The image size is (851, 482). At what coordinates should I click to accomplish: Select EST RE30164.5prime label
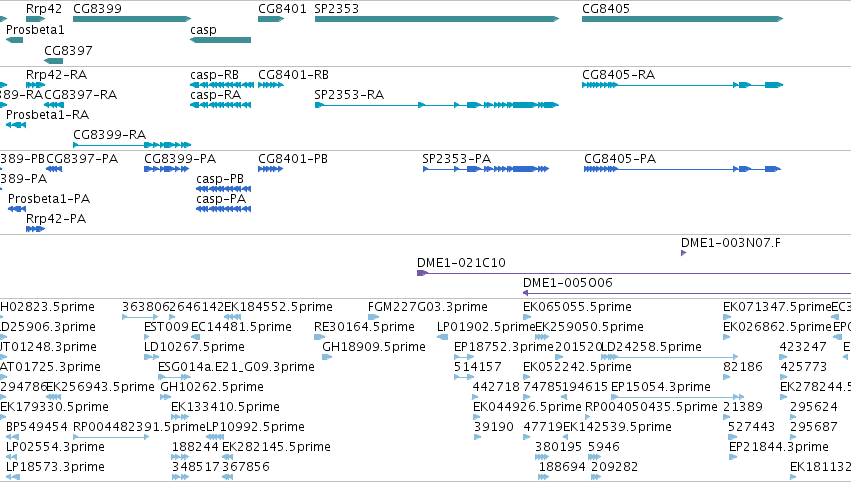(364, 327)
